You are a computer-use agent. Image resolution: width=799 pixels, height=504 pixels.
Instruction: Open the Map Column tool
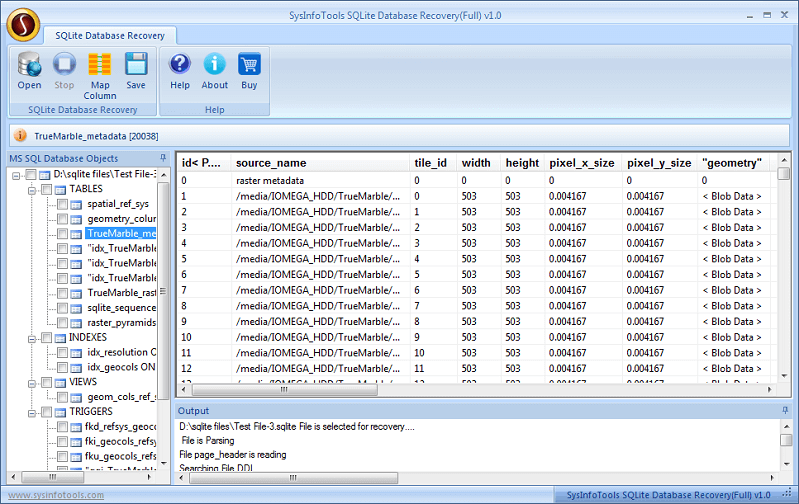[x=100, y=76]
